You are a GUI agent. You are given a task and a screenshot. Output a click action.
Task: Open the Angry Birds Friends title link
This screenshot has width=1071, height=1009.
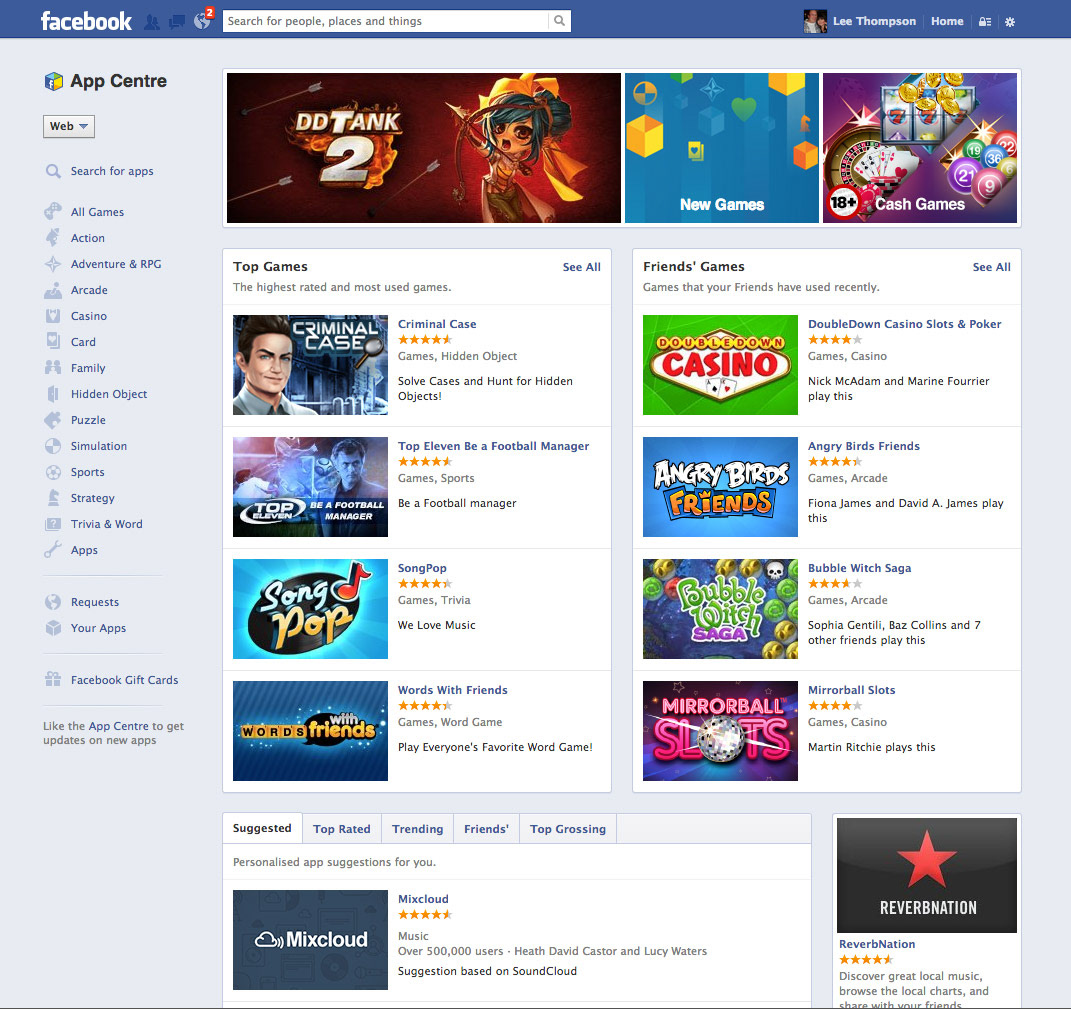[x=863, y=446]
